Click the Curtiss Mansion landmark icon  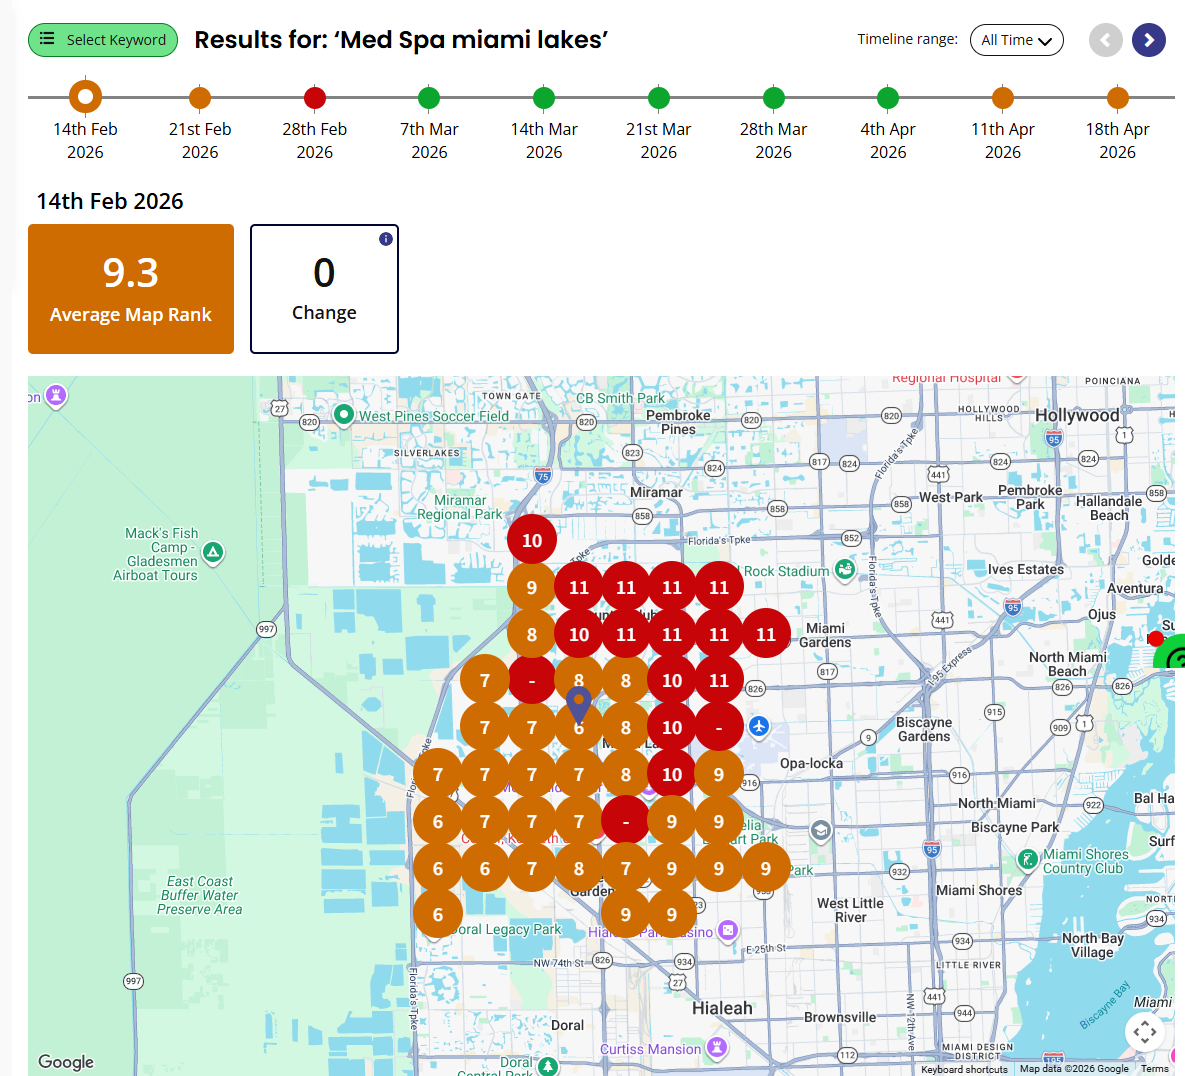click(x=716, y=1047)
